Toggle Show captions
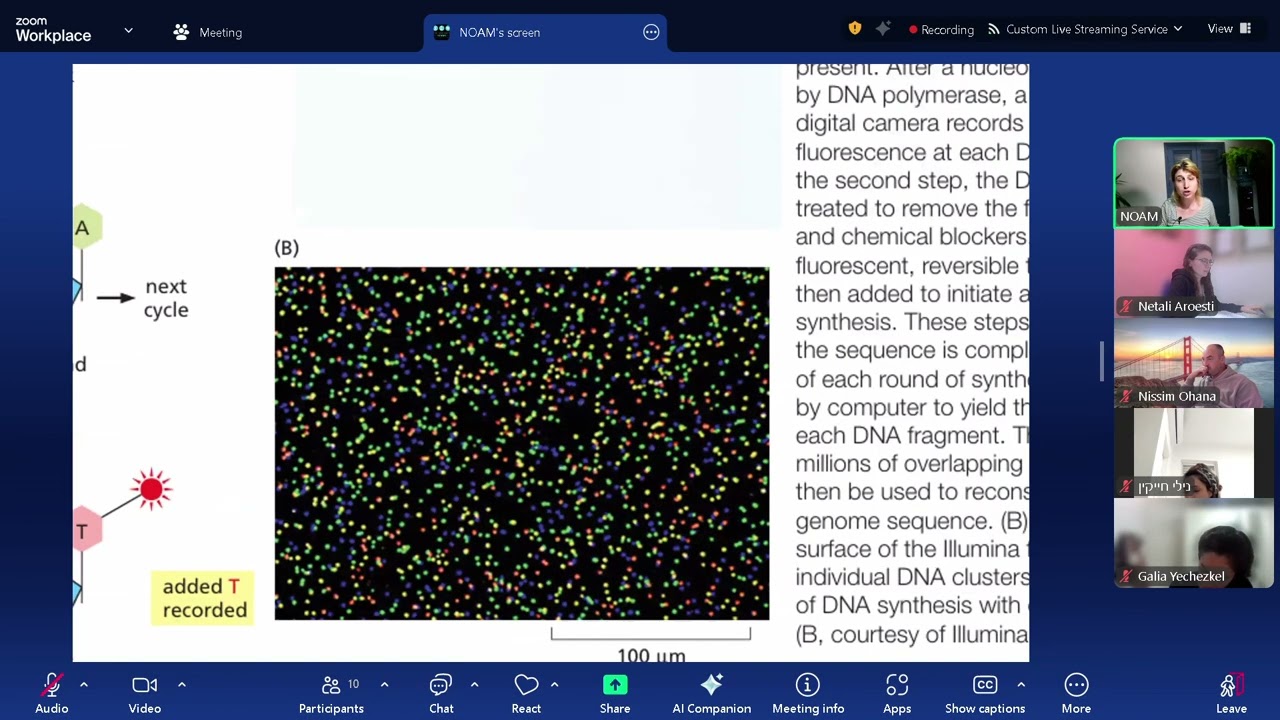Screen dimensions: 1280x720 tap(985, 693)
